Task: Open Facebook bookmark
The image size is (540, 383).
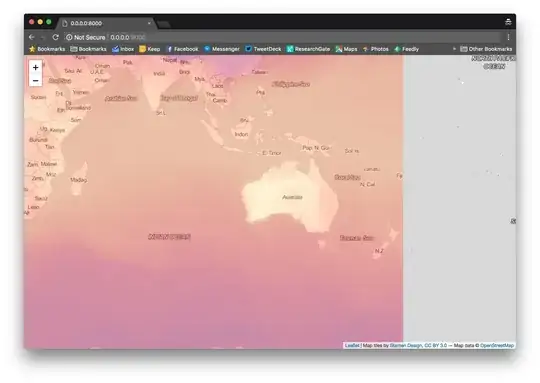Action: [x=183, y=49]
